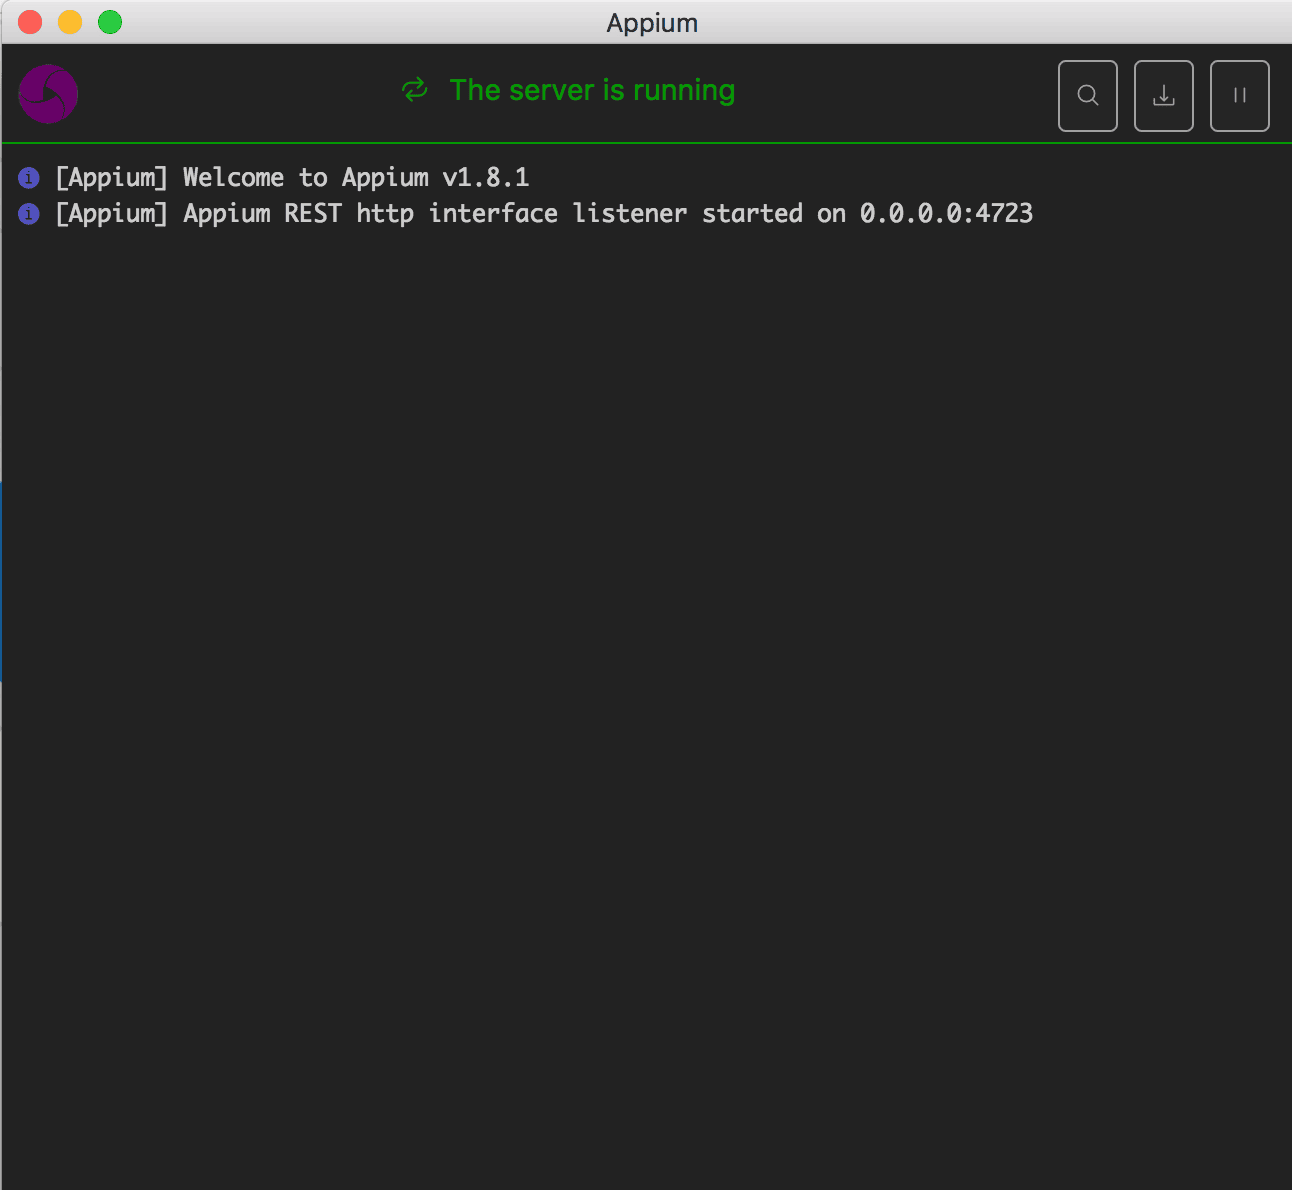Image resolution: width=1292 pixels, height=1190 pixels.
Task: Click the 'Appium' window title
Action: 652,23
